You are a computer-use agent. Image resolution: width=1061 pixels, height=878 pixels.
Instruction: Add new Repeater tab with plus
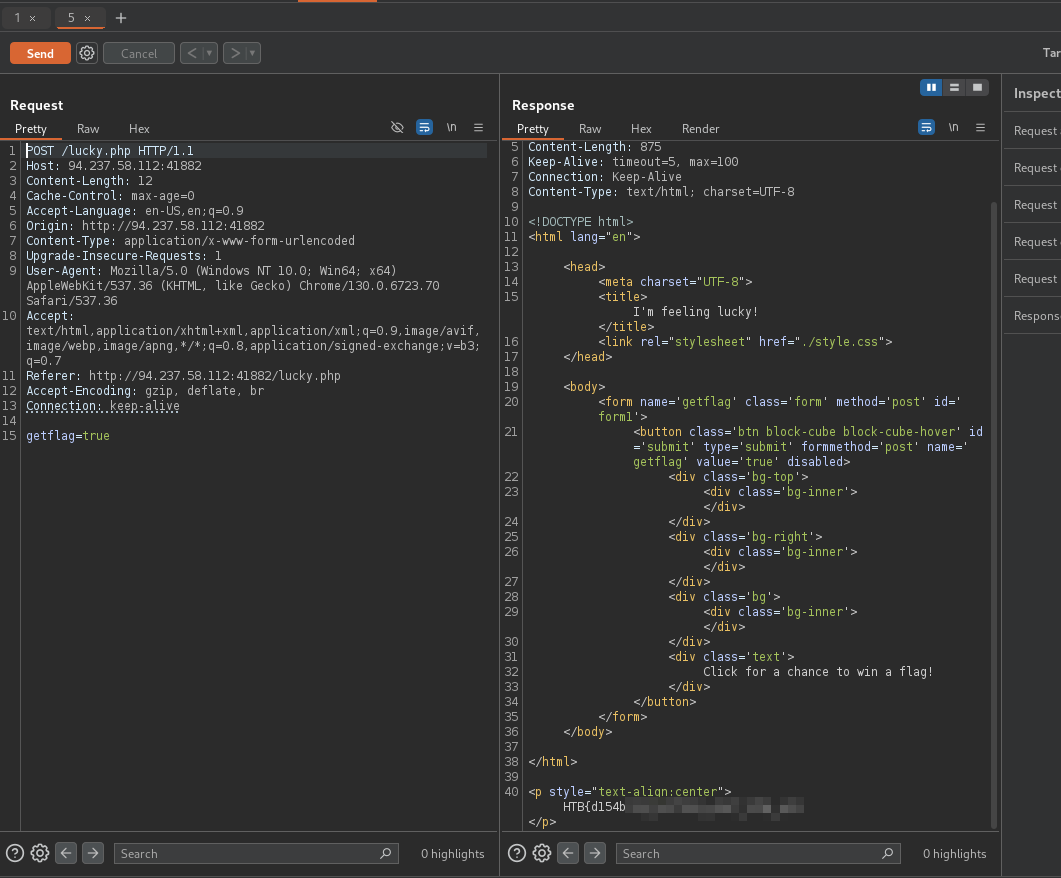point(121,18)
